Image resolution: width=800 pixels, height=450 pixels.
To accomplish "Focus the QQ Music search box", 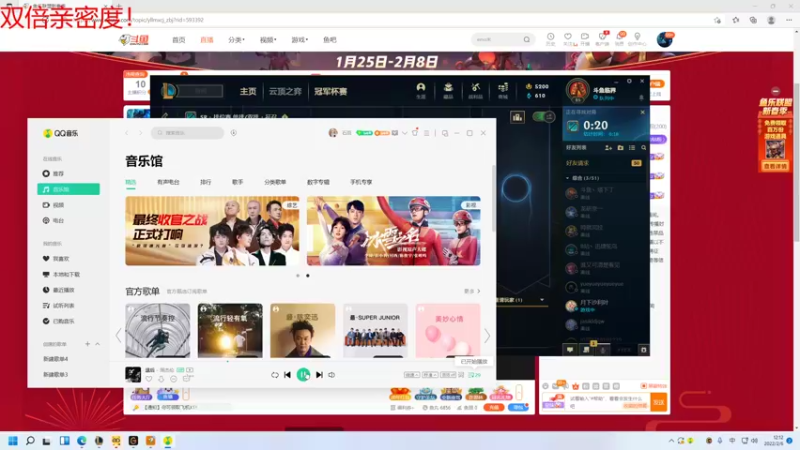I will pyautogui.click(x=187, y=133).
